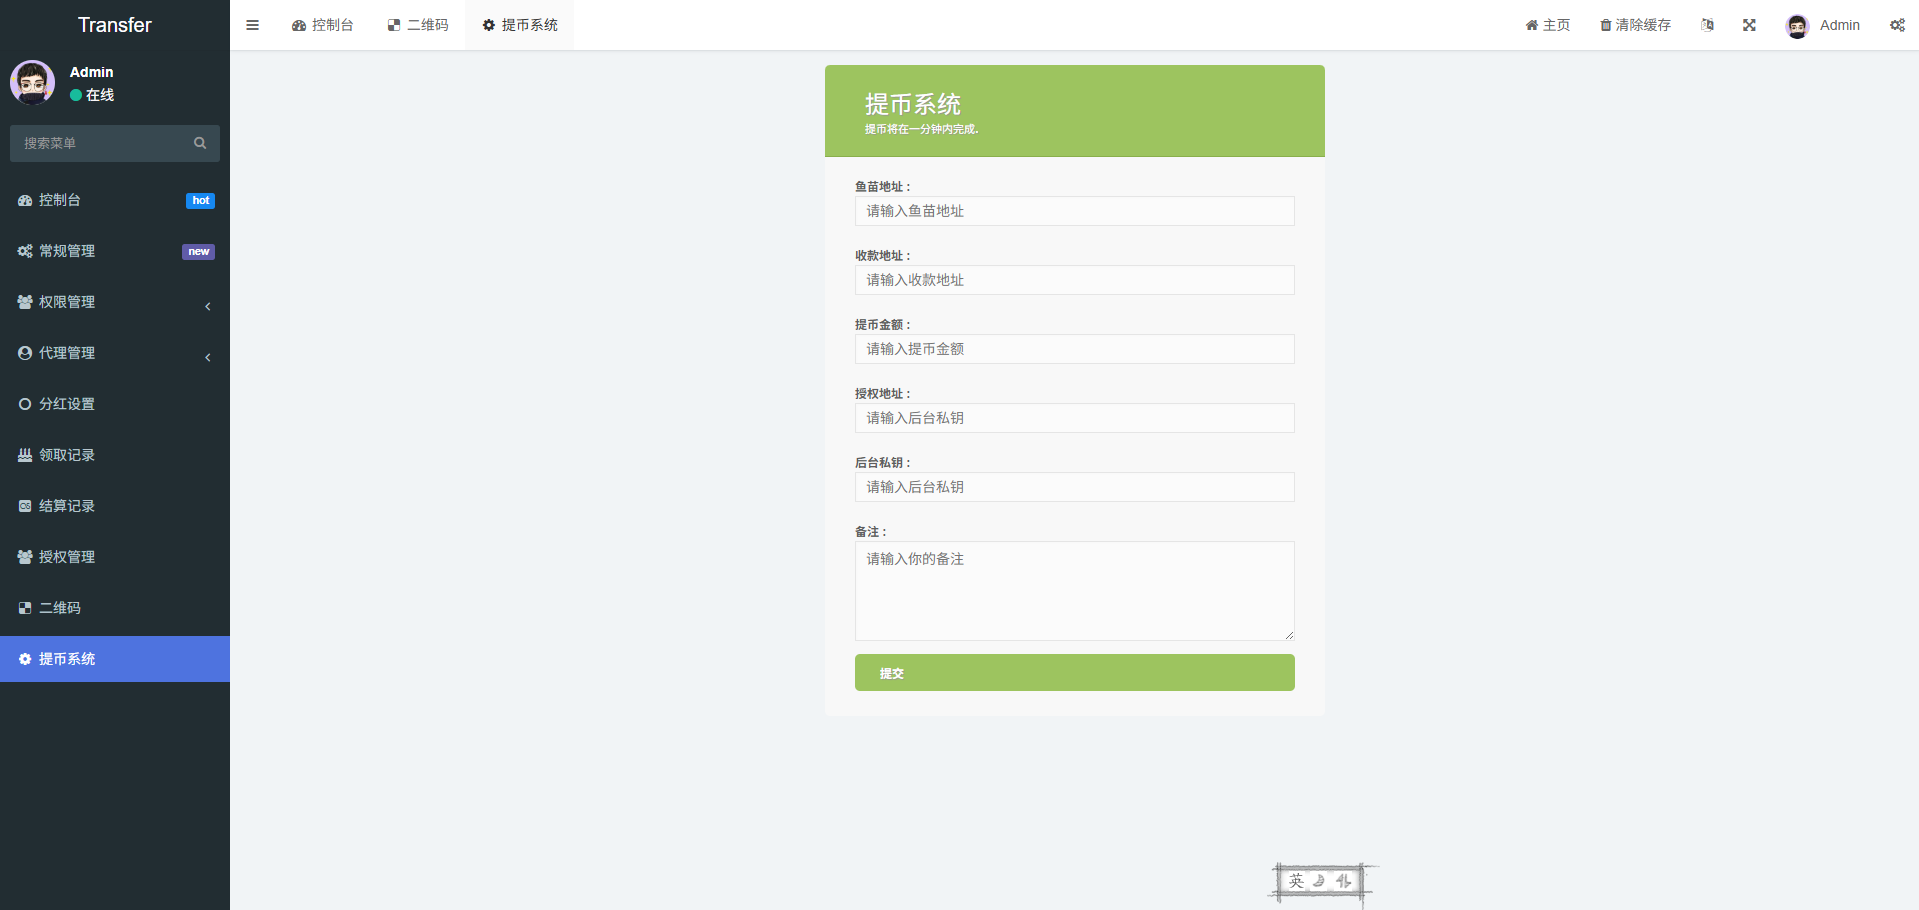This screenshot has width=1919, height=910.
Task: Open 领取记录 records from sidebar
Action: 66,454
